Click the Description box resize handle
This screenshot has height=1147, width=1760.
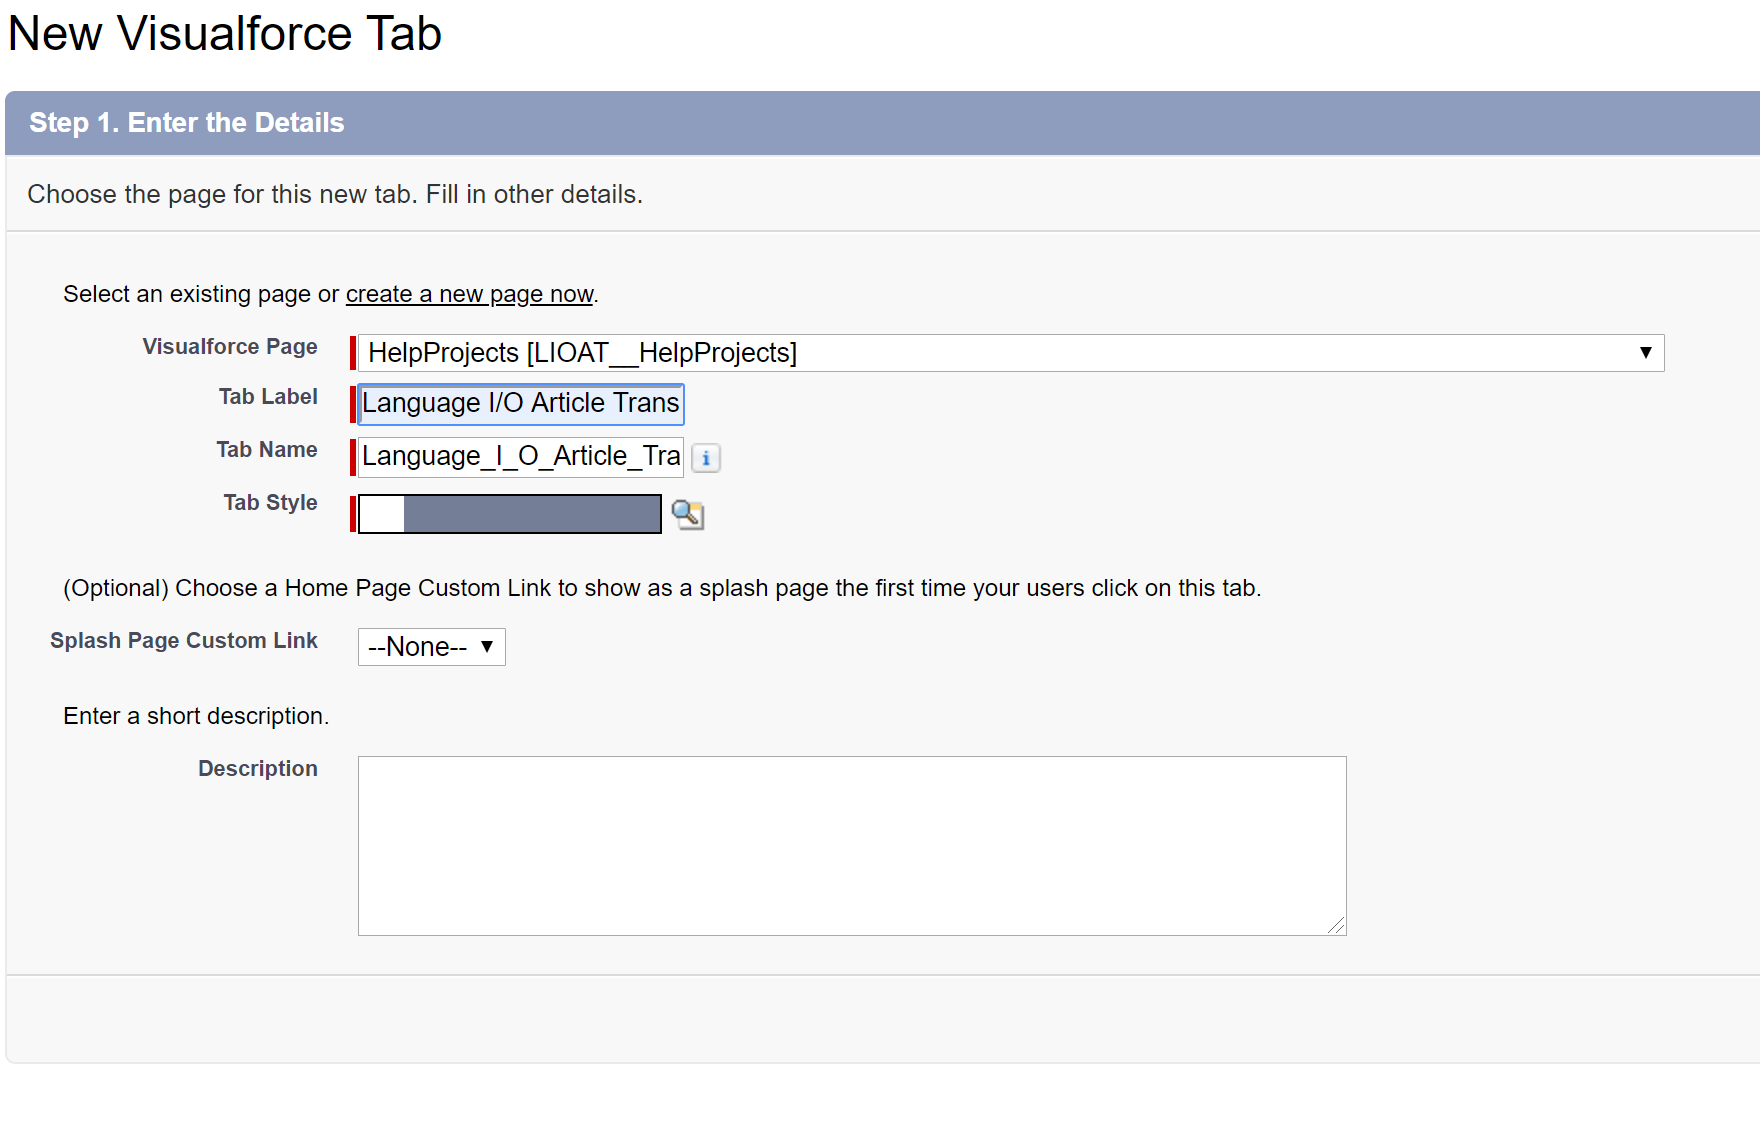pyautogui.click(x=1336, y=926)
